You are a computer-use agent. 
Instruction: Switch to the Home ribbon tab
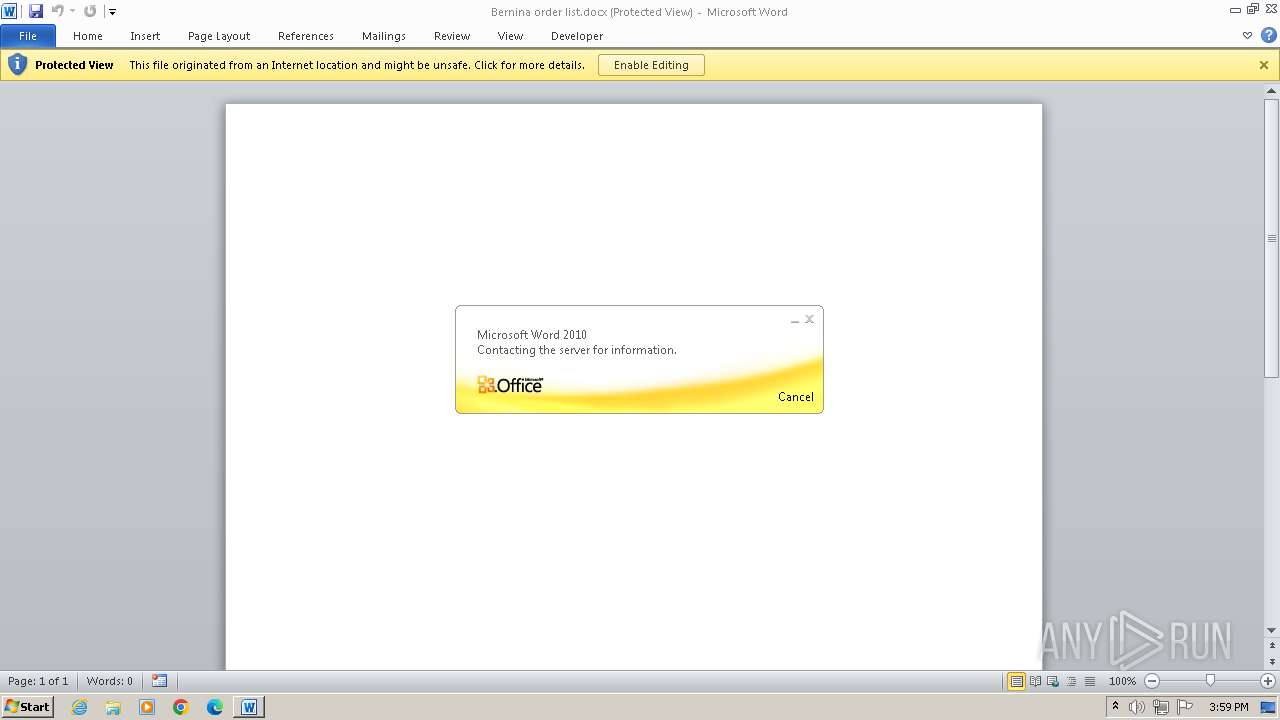pos(88,36)
